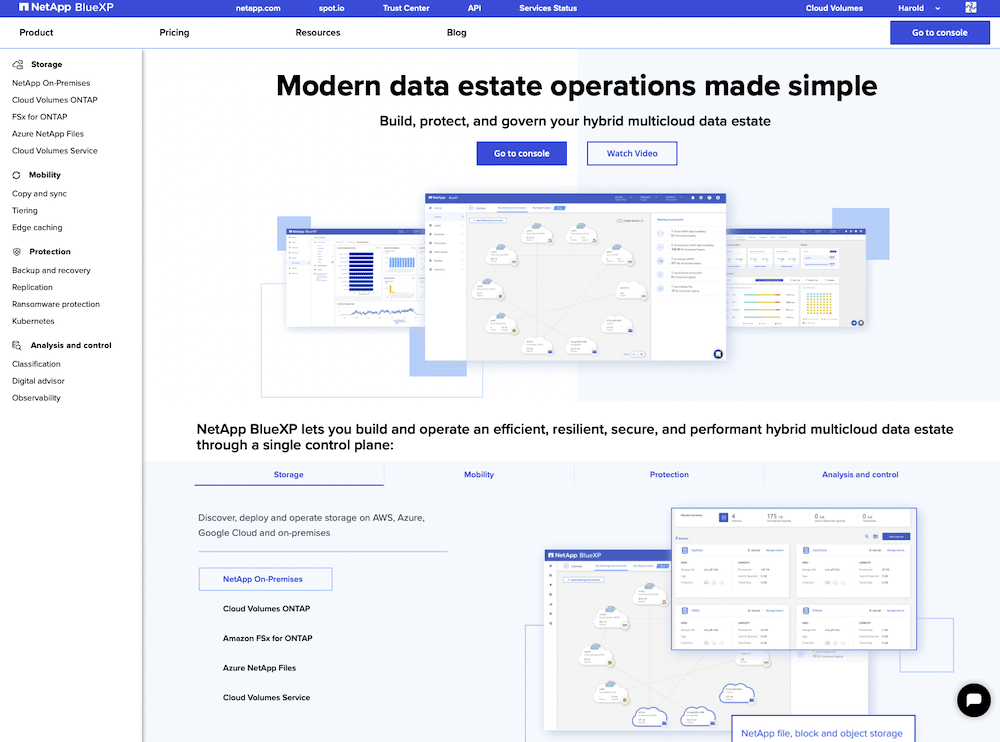Open the netapp.com link

(258, 8)
